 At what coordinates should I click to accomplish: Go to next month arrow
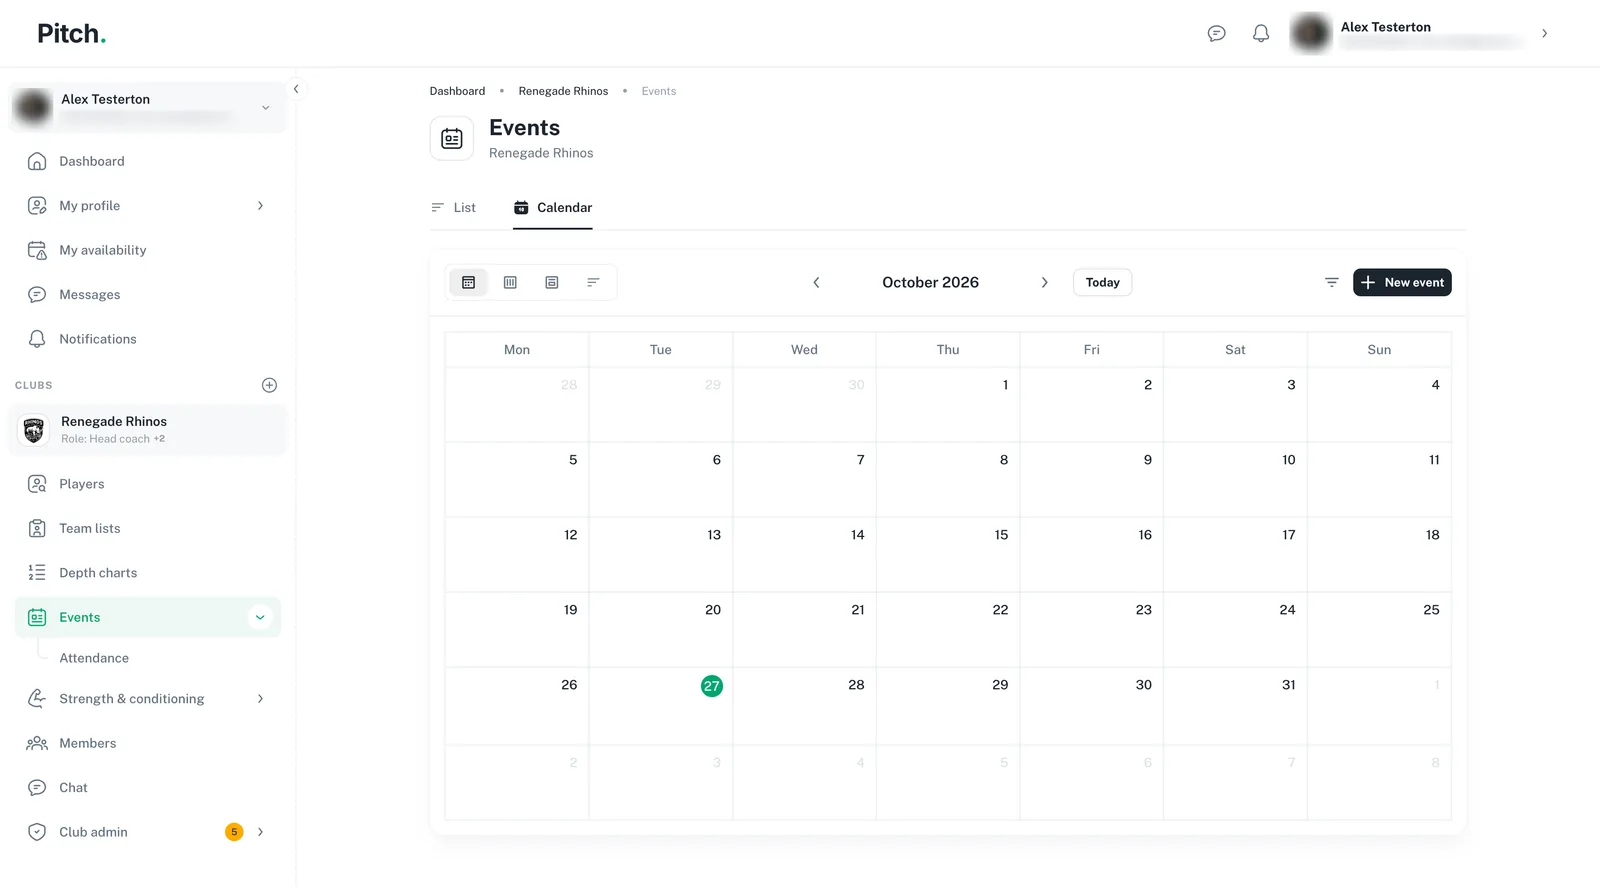click(1045, 283)
